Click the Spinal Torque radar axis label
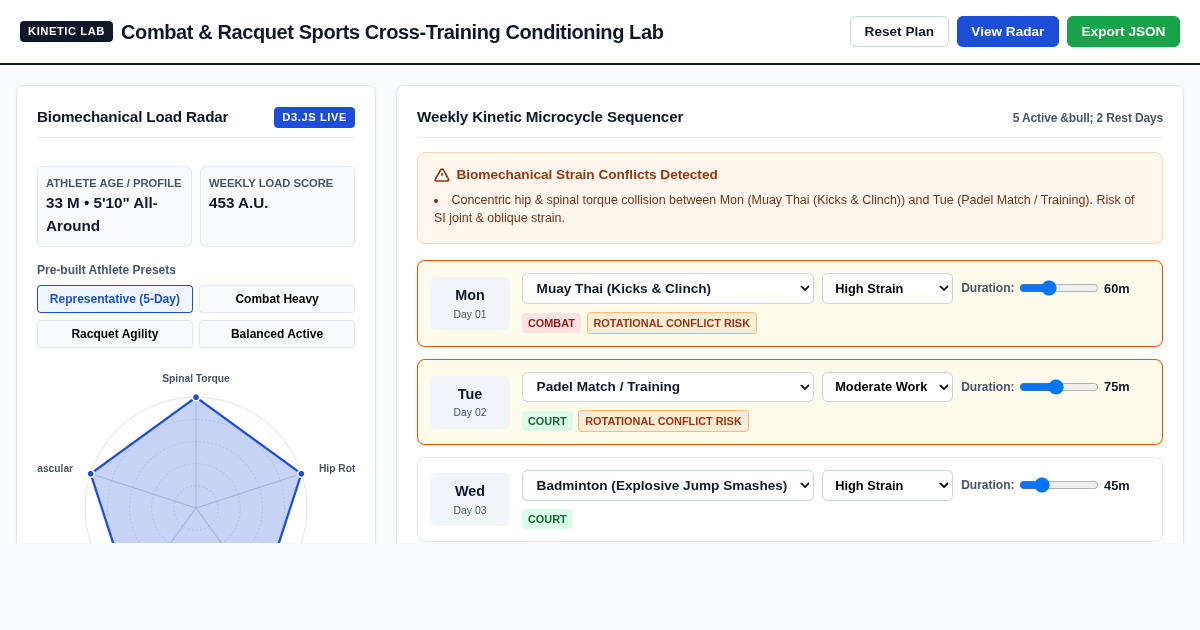This screenshot has height=630, width=1200. click(196, 379)
